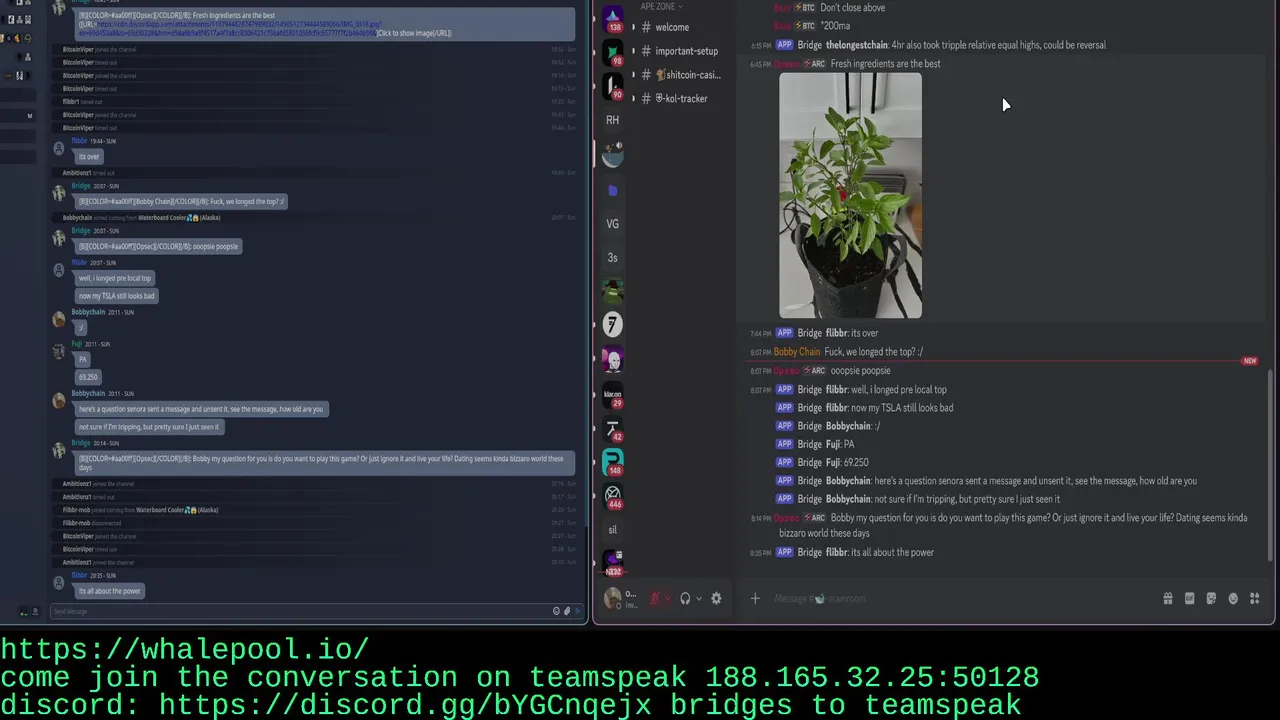Open the GIF picker
This screenshot has height=720, width=1280.
point(1189,598)
